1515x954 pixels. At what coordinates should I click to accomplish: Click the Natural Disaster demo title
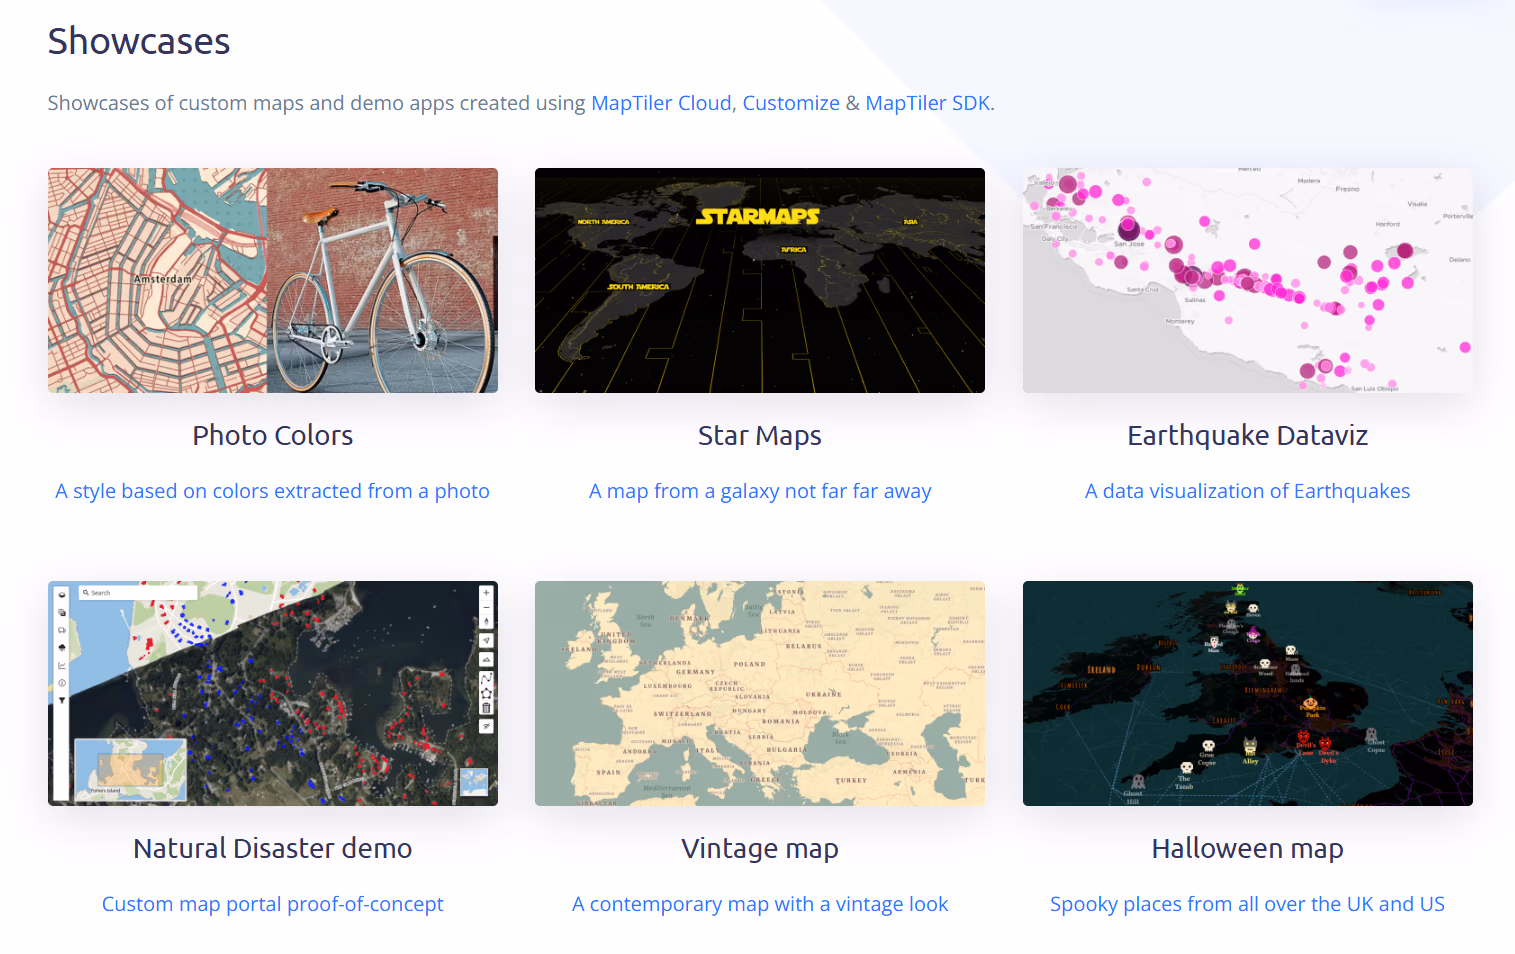coord(273,849)
